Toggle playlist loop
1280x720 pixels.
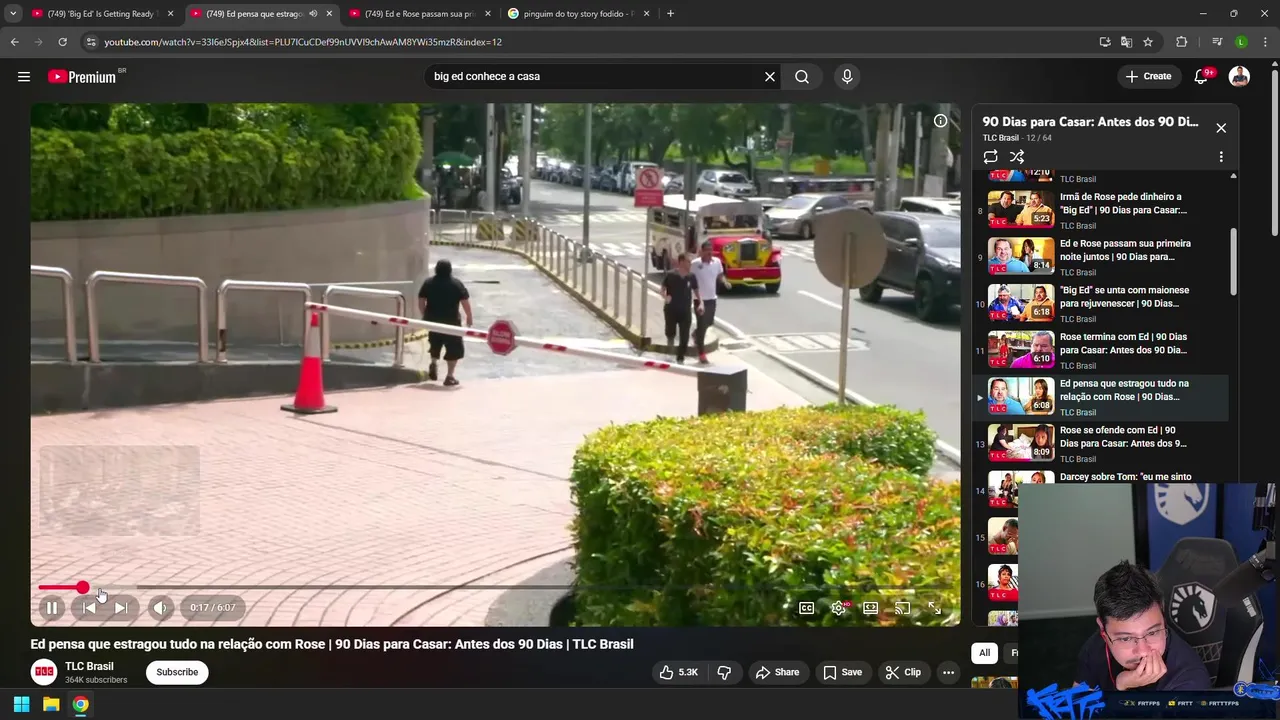pyautogui.click(x=991, y=157)
